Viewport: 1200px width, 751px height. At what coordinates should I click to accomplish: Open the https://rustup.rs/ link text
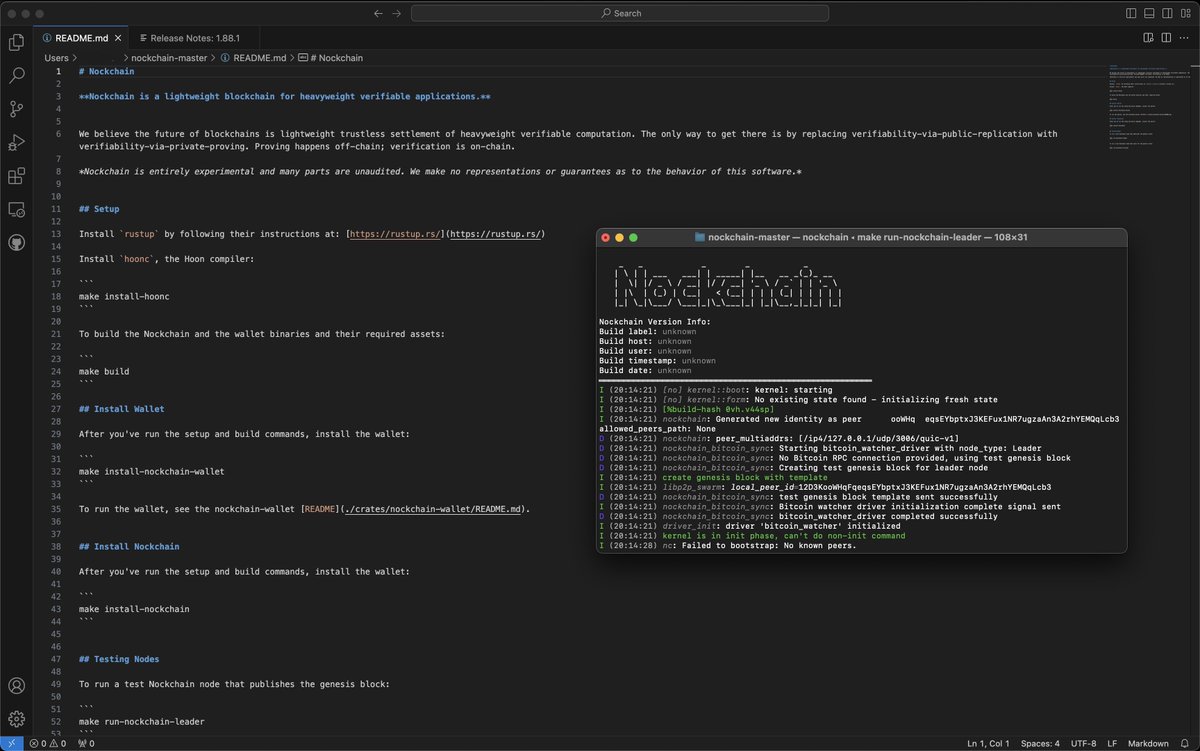[395, 234]
